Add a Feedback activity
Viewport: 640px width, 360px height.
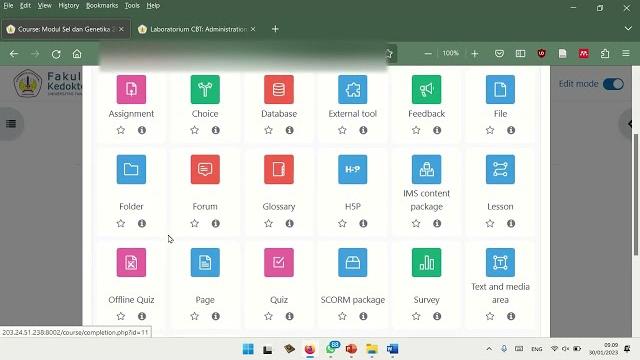427,89
